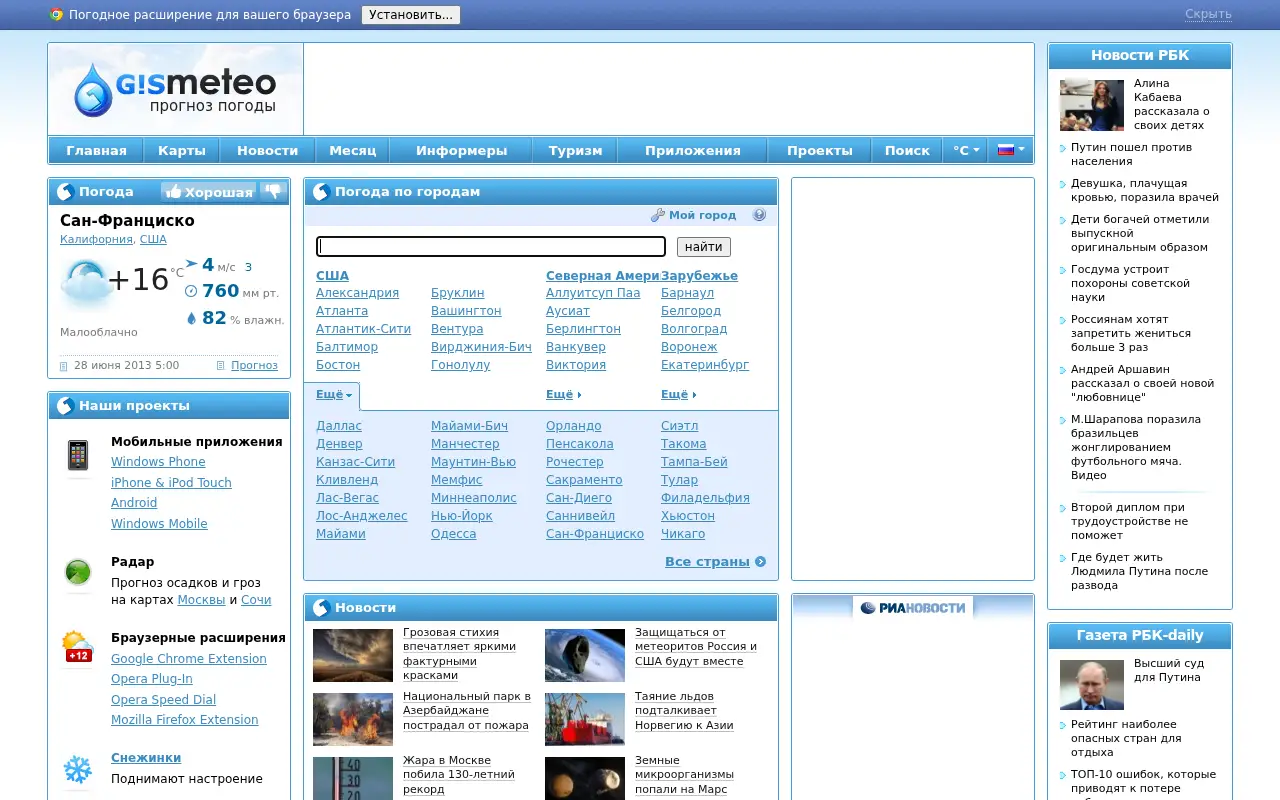Open the Калифорния region link

click(x=96, y=240)
